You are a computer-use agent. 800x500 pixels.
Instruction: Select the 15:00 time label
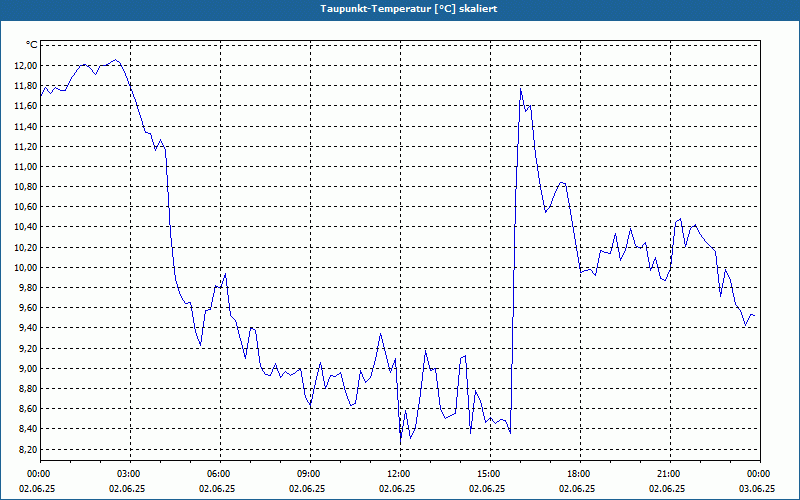(490, 474)
